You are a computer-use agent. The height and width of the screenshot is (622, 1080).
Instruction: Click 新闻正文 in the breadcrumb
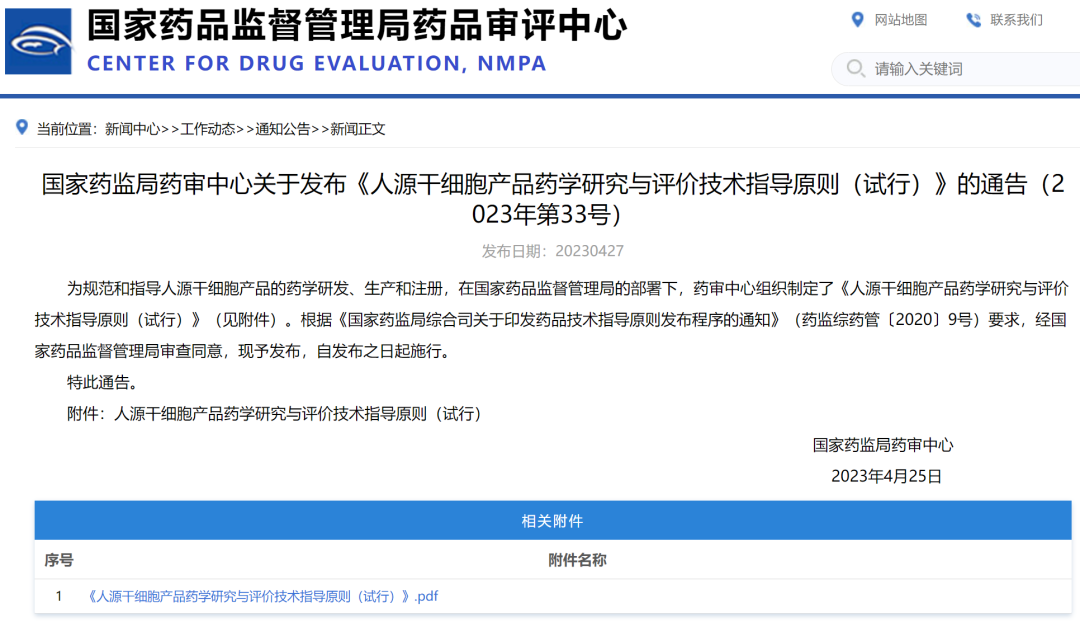[x=358, y=129]
